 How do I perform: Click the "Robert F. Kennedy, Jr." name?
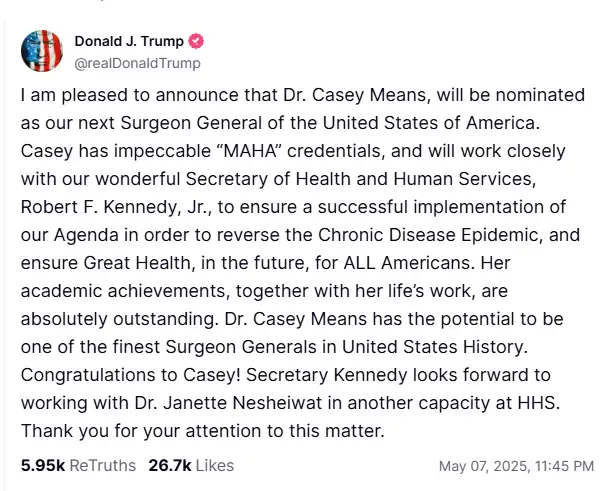(x=115, y=207)
